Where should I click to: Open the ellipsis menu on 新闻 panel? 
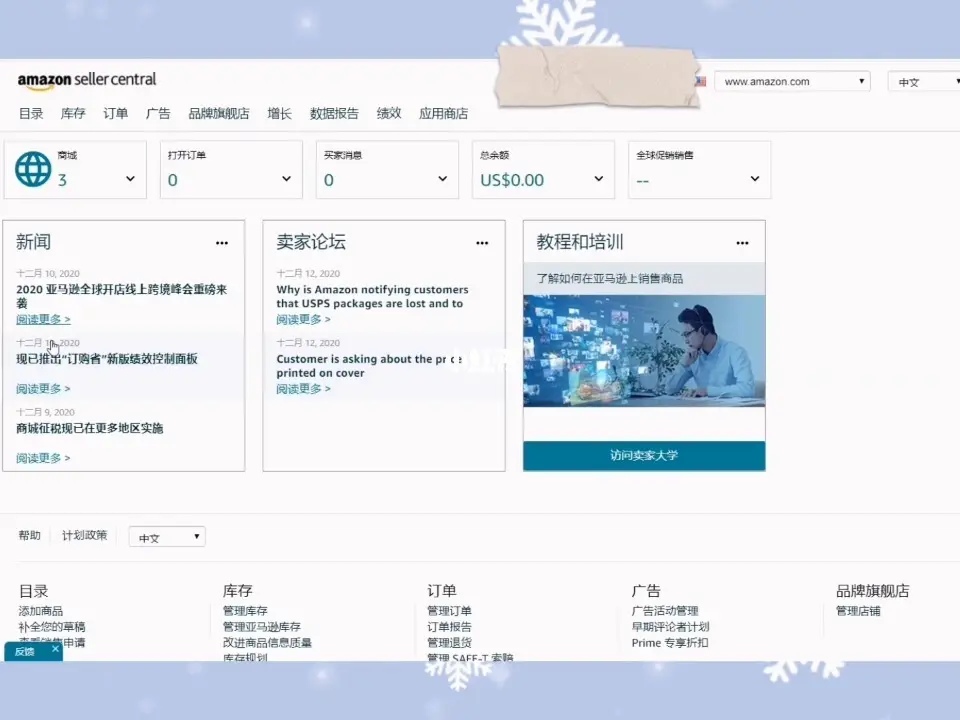(x=222, y=242)
